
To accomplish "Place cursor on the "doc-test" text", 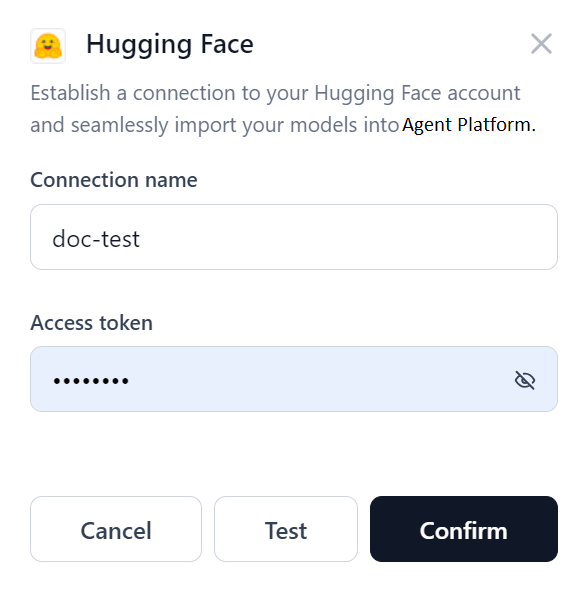I will (x=96, y=239).
